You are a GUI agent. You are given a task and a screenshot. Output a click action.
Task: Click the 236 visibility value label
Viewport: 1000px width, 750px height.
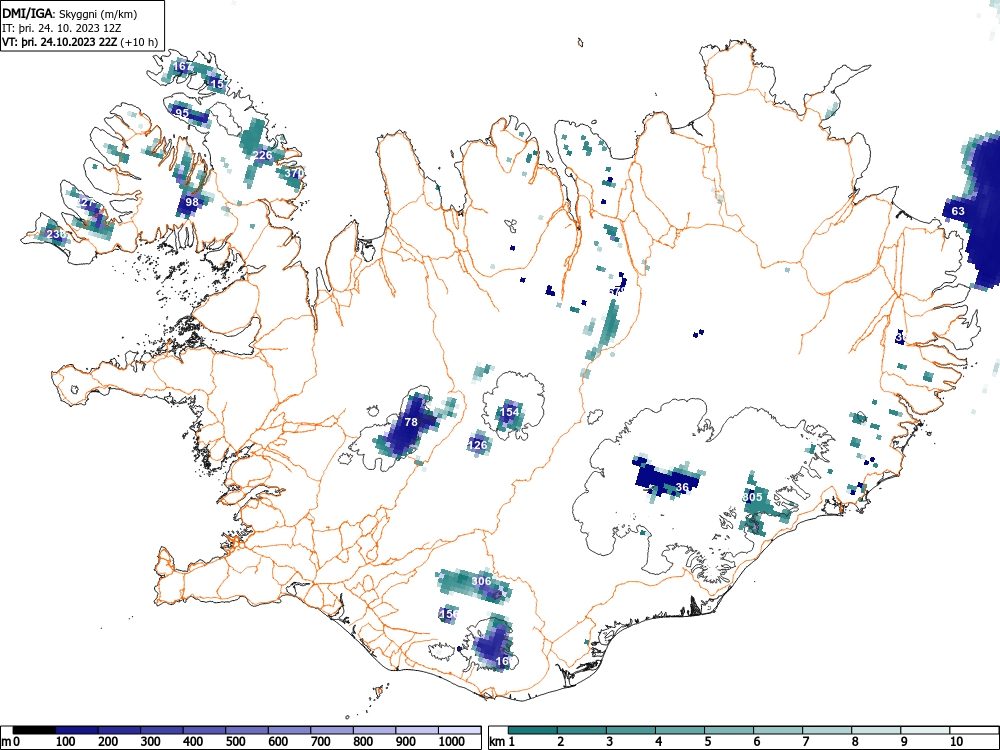(x=56, y=235)
